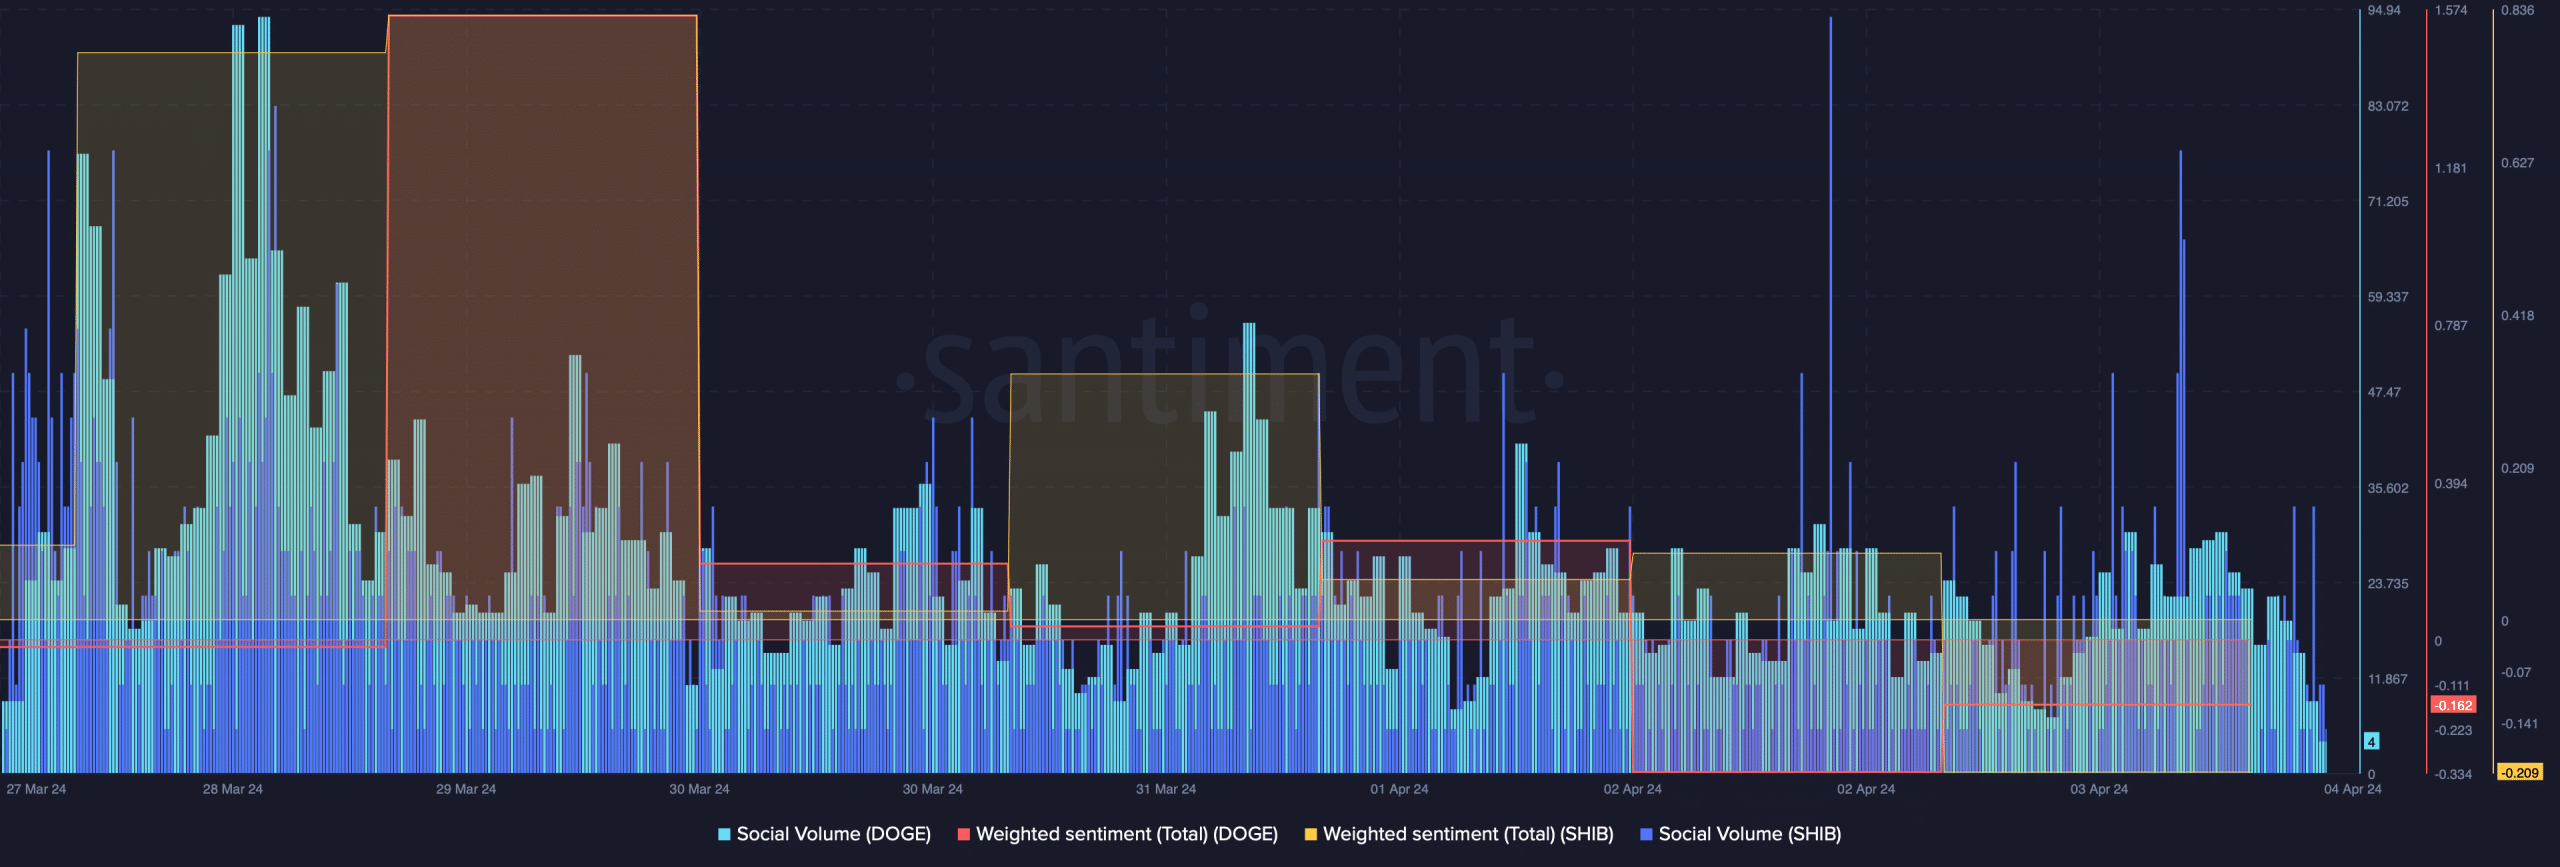This screenshot has height=867, width=2560.
Task: Select the cyan Social Volume DOGE swatch
Action: 724,834
